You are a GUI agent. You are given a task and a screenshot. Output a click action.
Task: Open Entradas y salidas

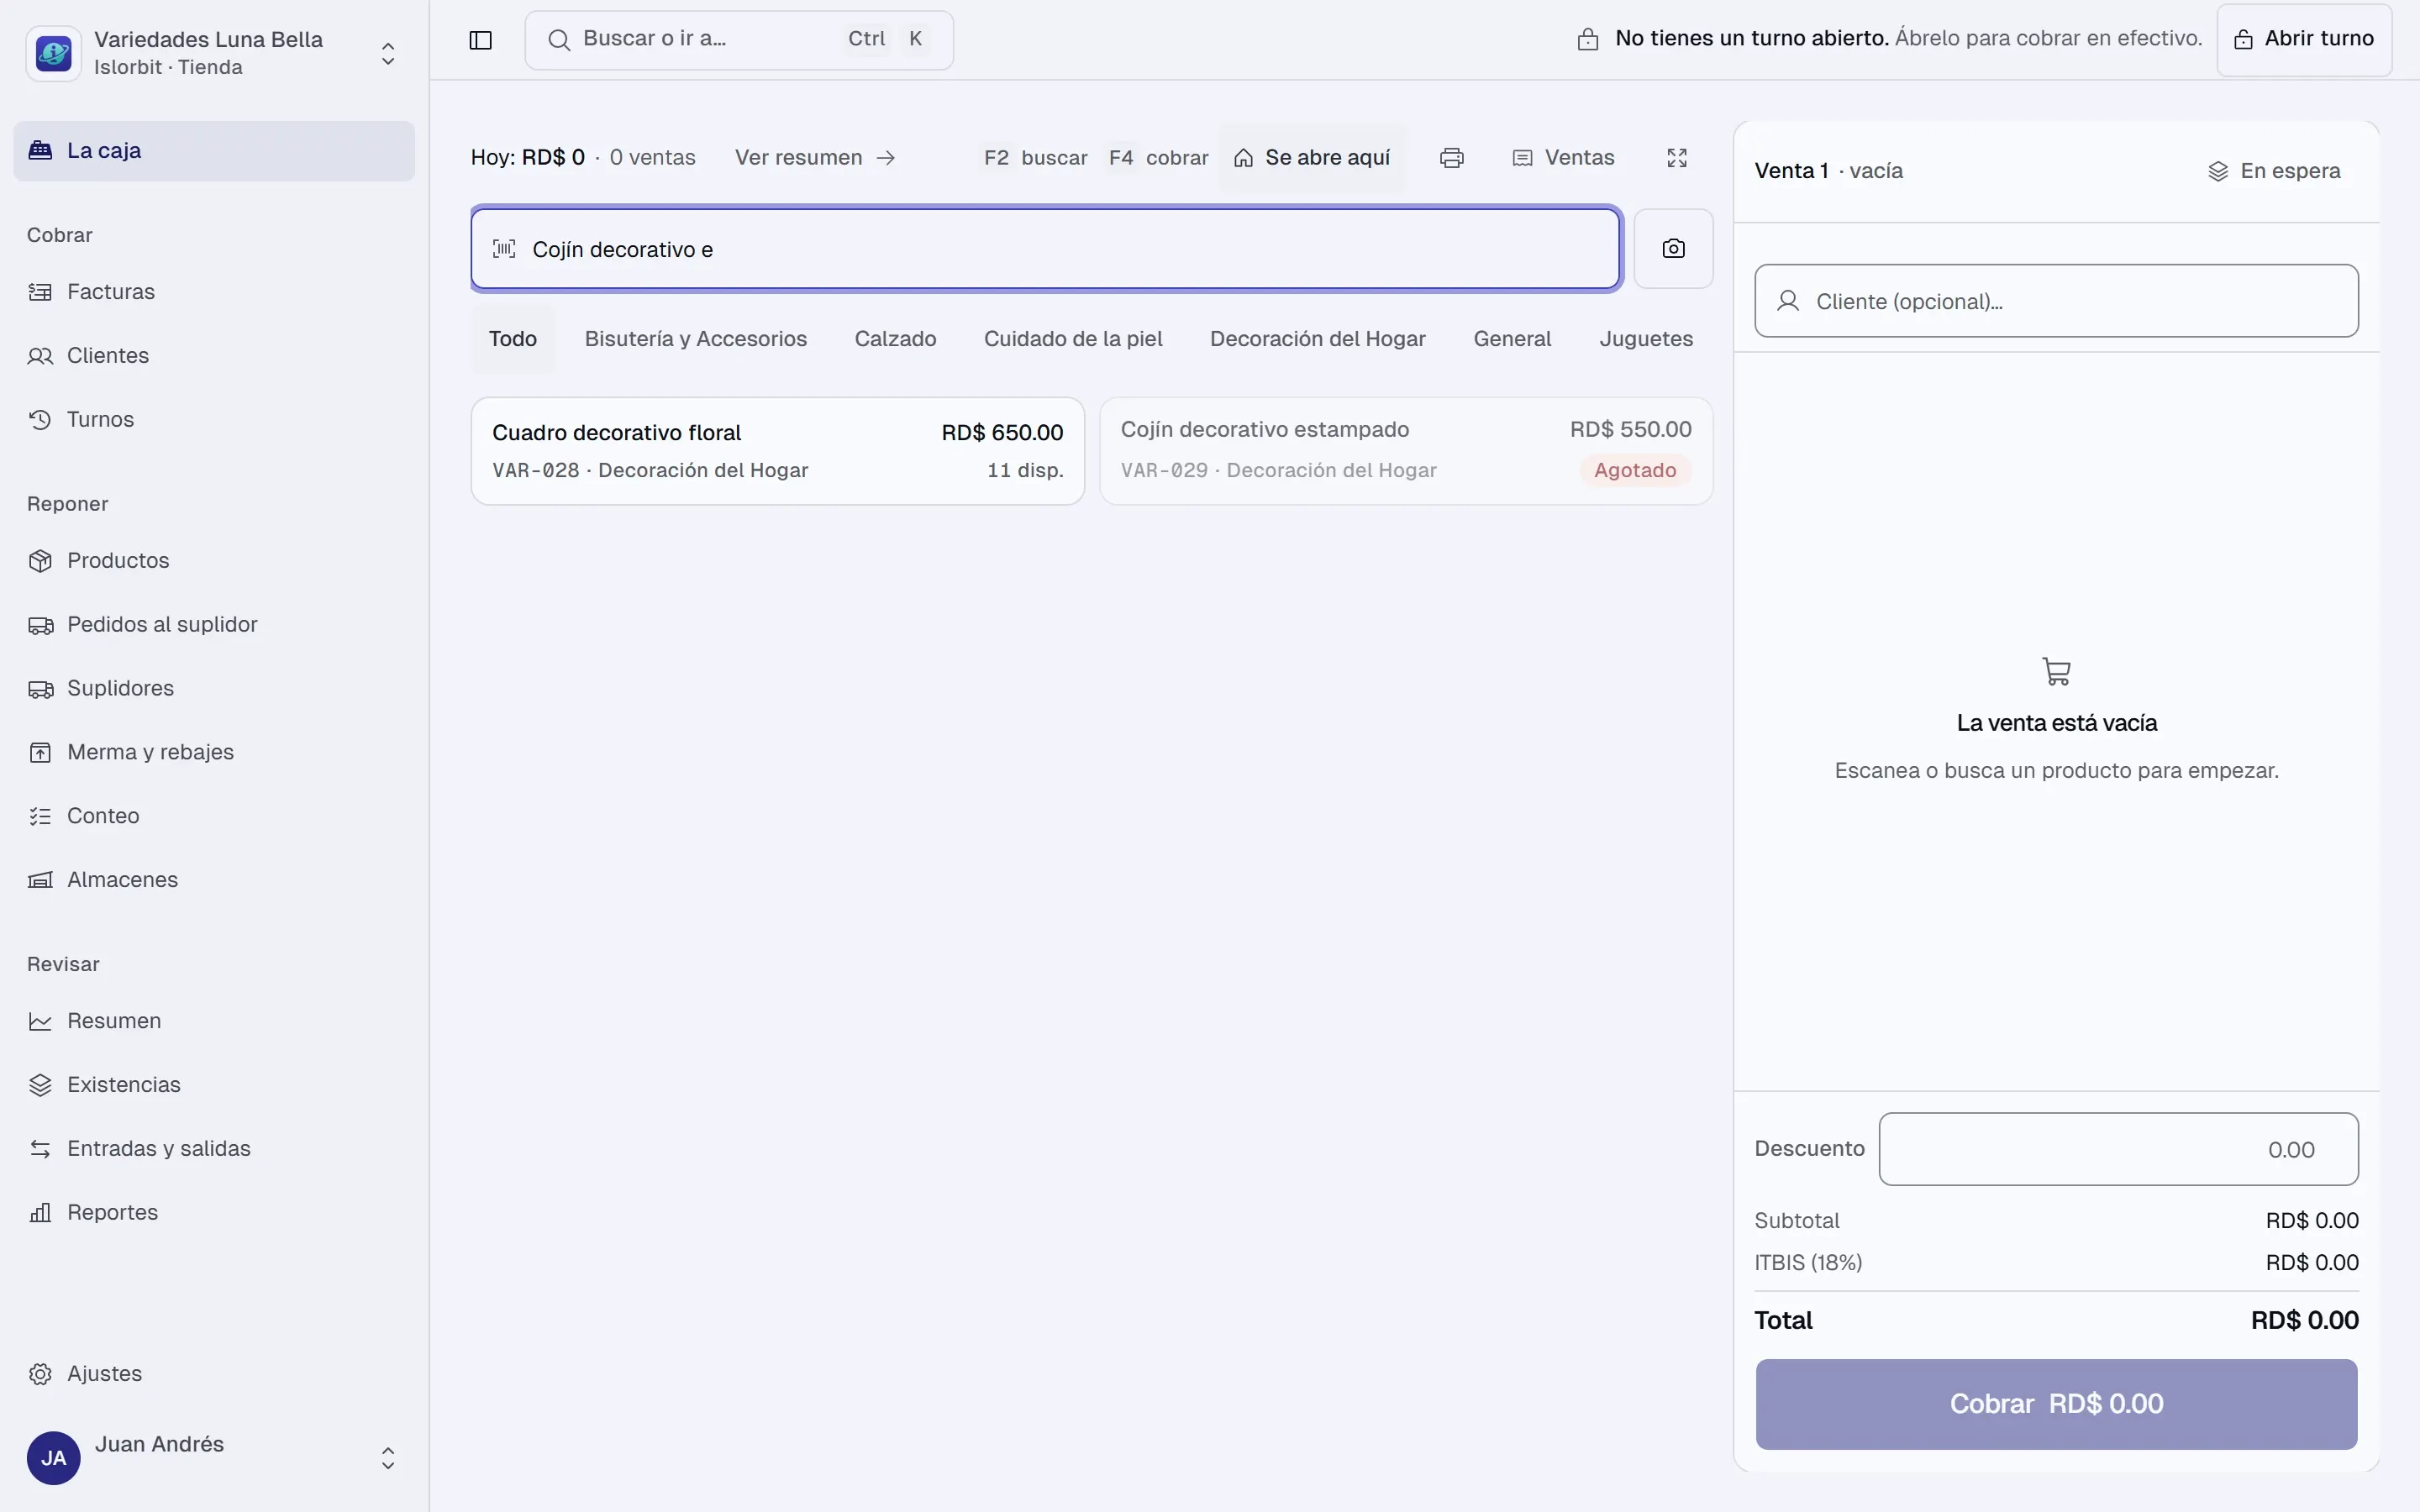tap(214, 1150)
